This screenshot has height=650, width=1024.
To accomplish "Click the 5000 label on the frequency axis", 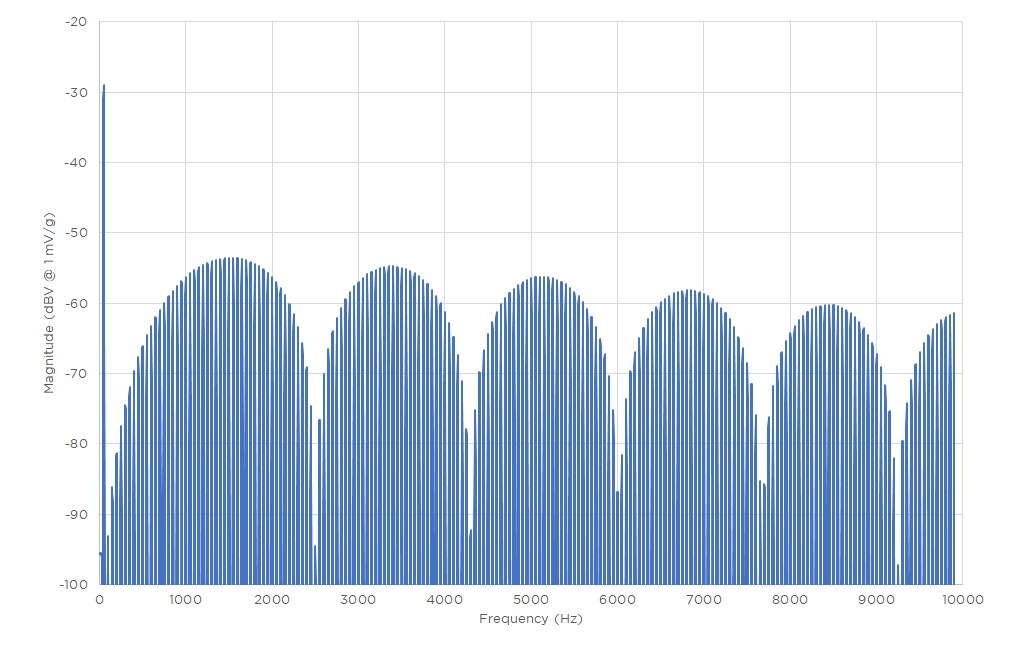I will (x=530, y=599).
